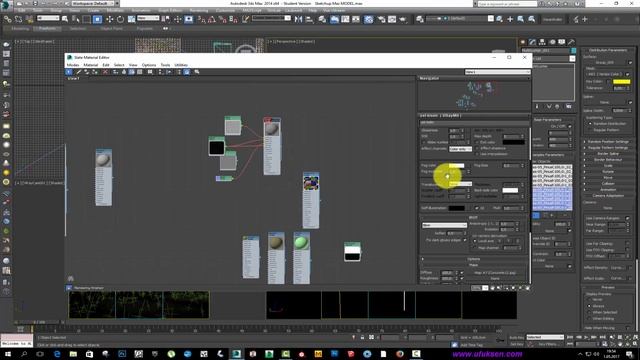Viewport: 640px width, 360px height.
Task: Switch to the Modify command panel tab
Action: click(532, 42)
